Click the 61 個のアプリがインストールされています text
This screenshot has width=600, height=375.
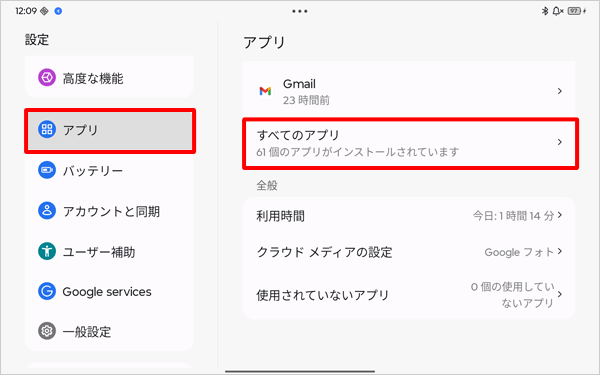point(357,152)
